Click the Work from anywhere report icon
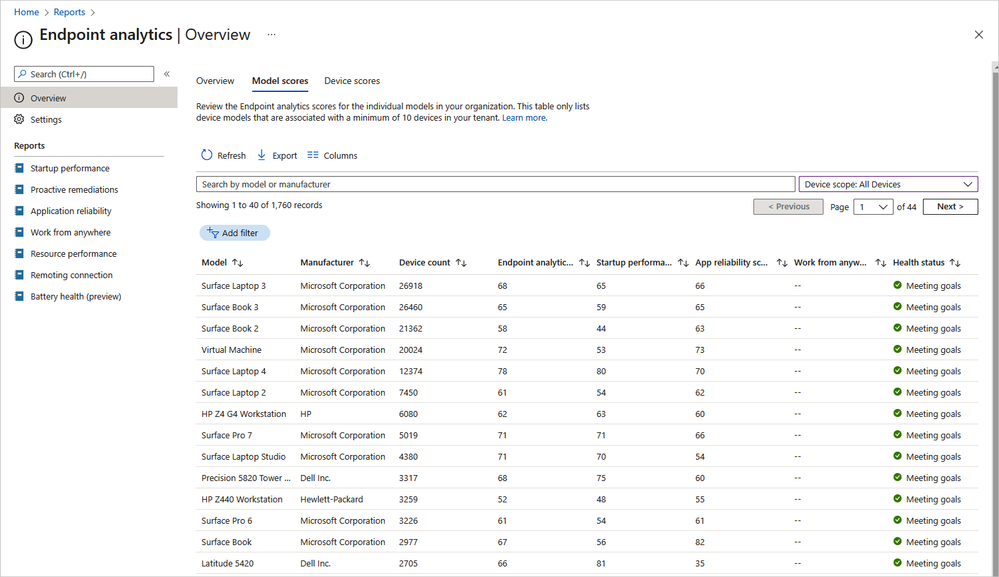Image resolution: width=999 pixels, height=577 pixels. point(19,232)
